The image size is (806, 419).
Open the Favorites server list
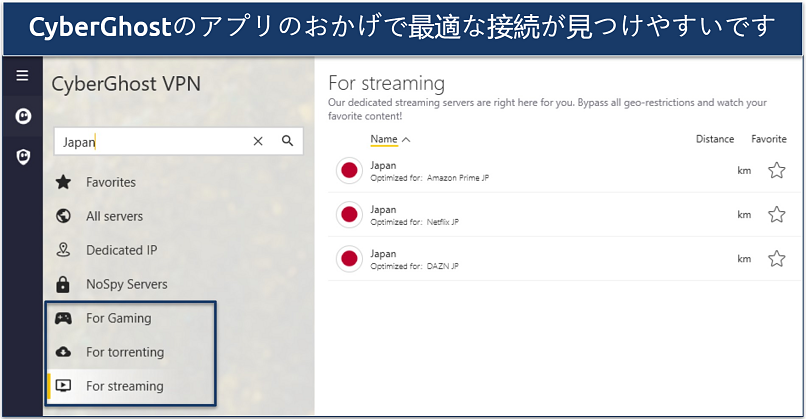tap(110, 182)
